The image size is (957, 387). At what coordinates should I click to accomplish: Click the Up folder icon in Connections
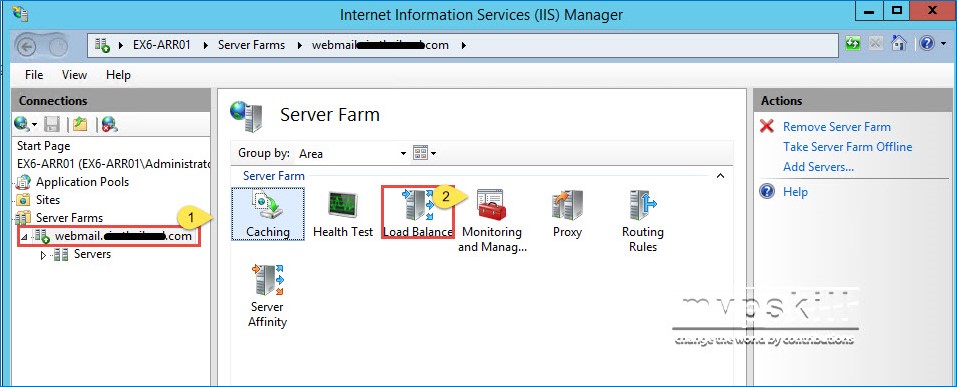click(x=80, y=125)
